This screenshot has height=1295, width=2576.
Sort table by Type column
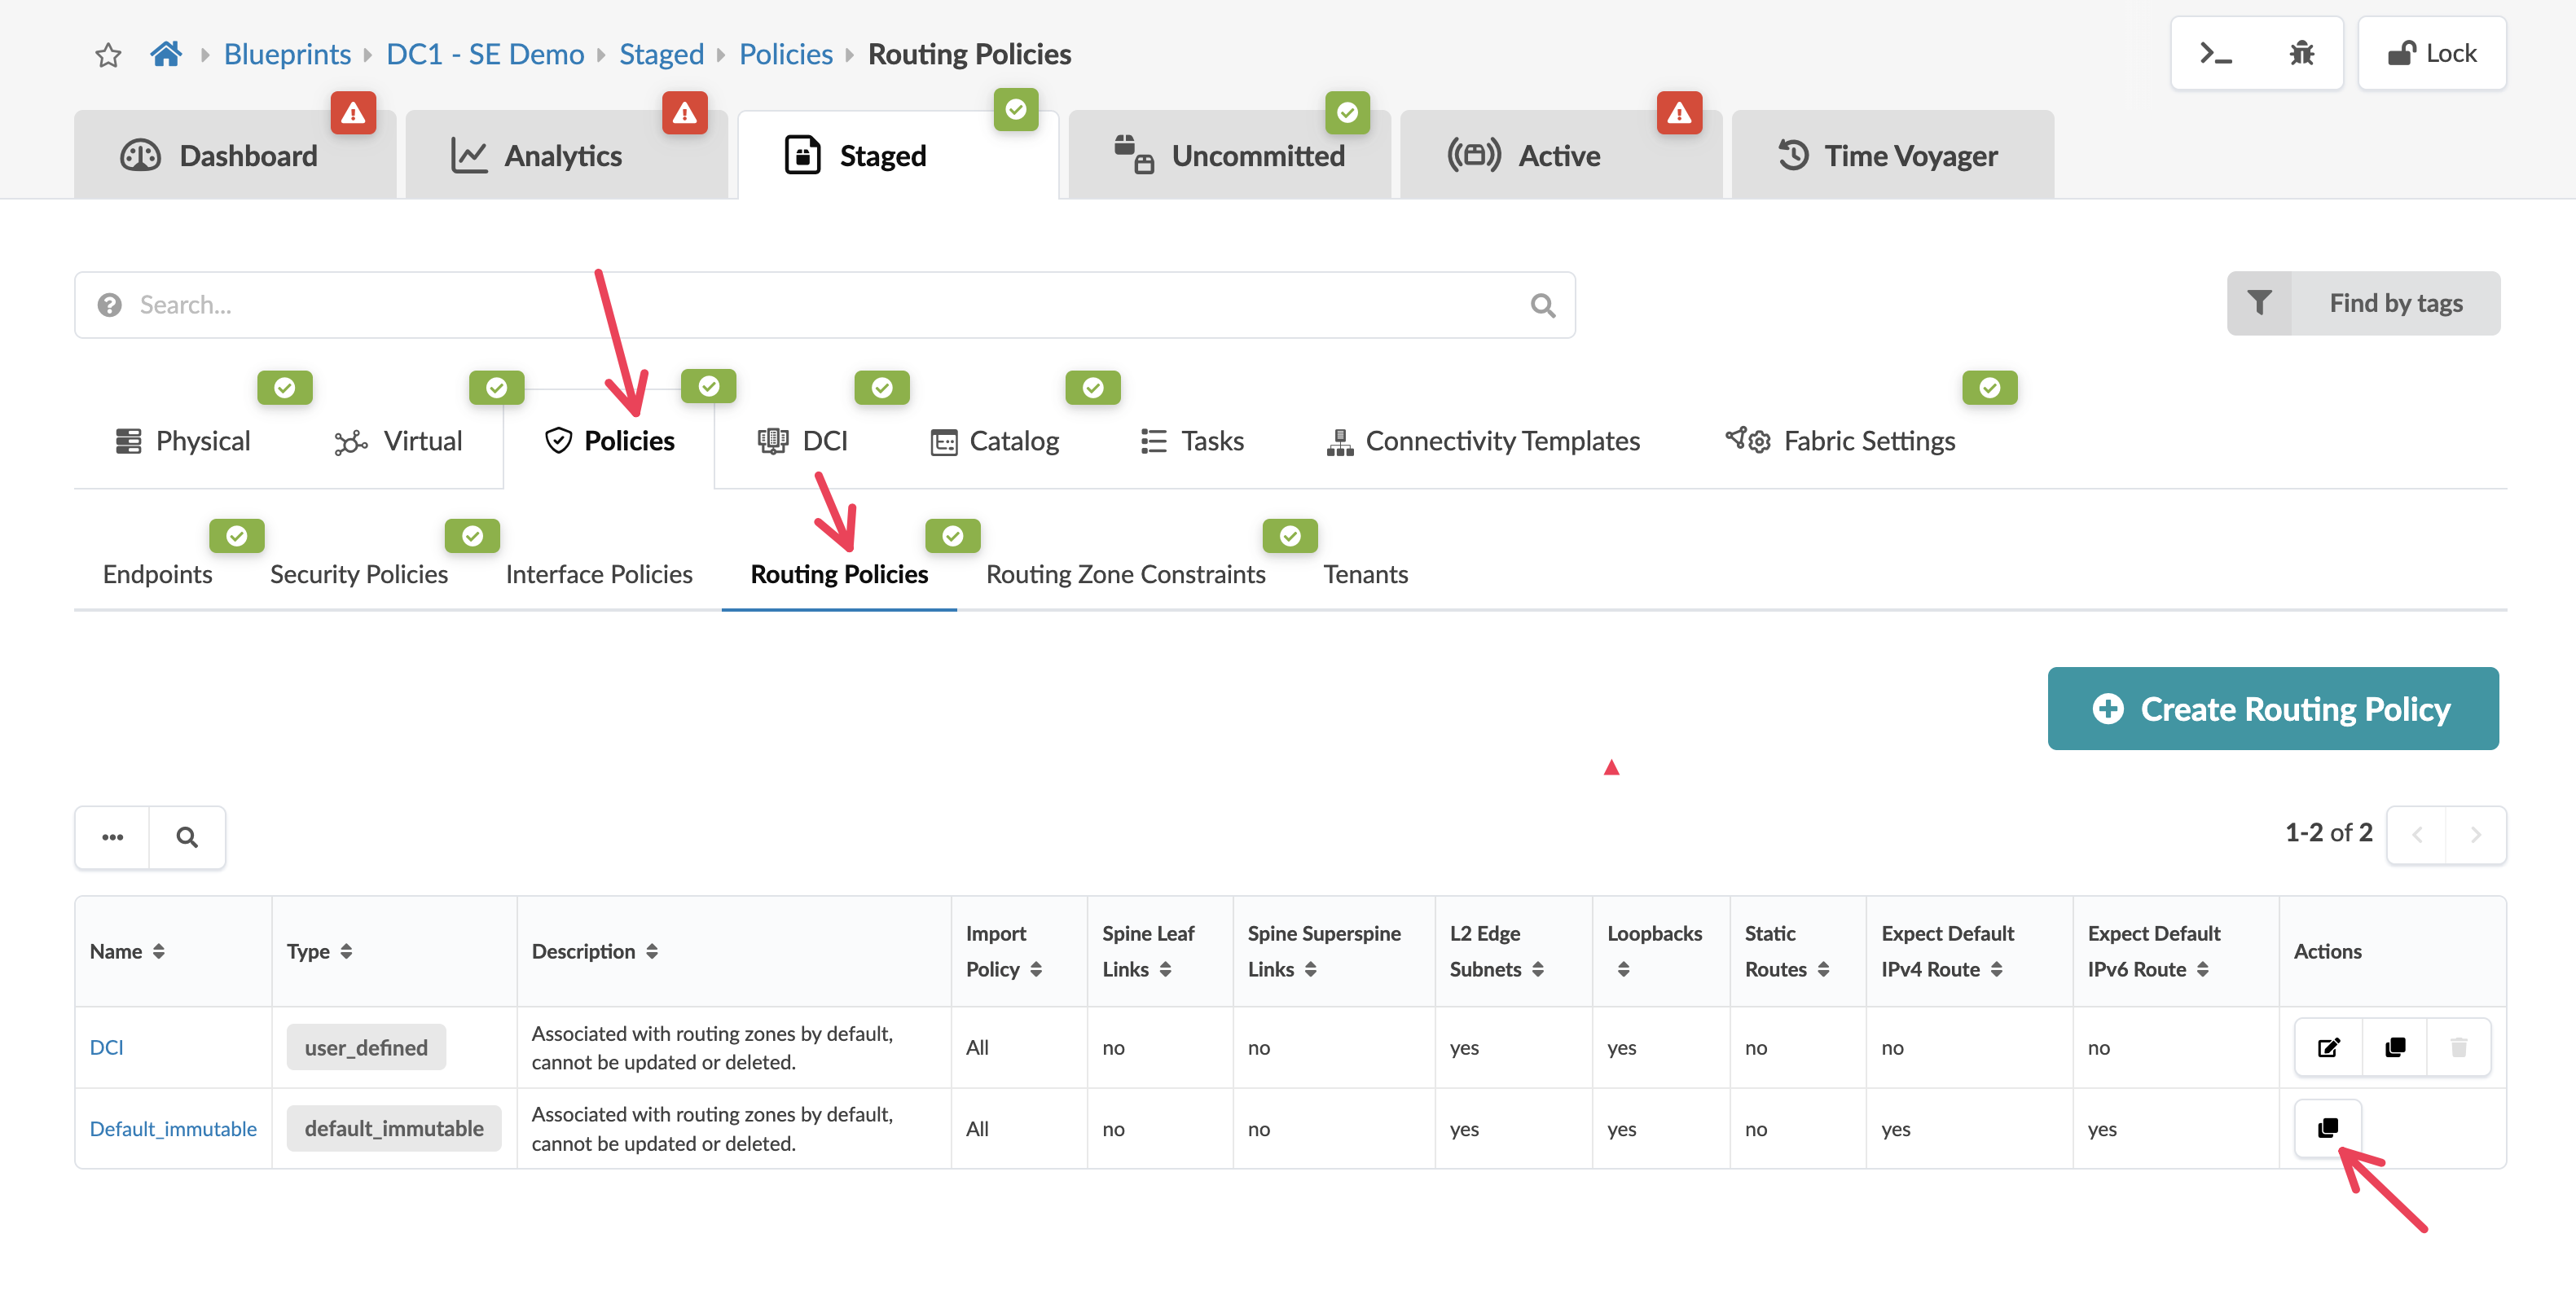point(346,951)
